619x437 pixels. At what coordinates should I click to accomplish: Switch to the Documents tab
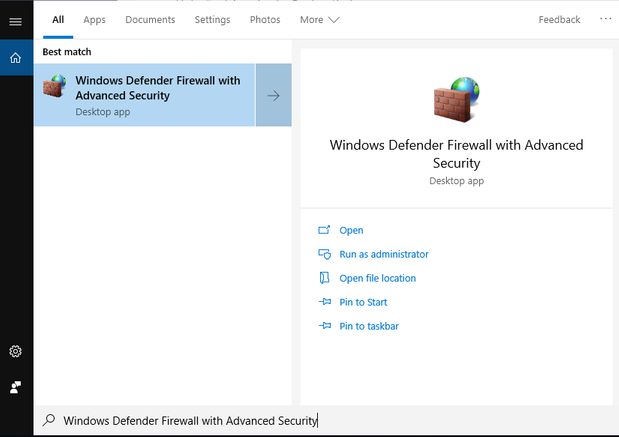pyautogui.click(x=150, y=20)
